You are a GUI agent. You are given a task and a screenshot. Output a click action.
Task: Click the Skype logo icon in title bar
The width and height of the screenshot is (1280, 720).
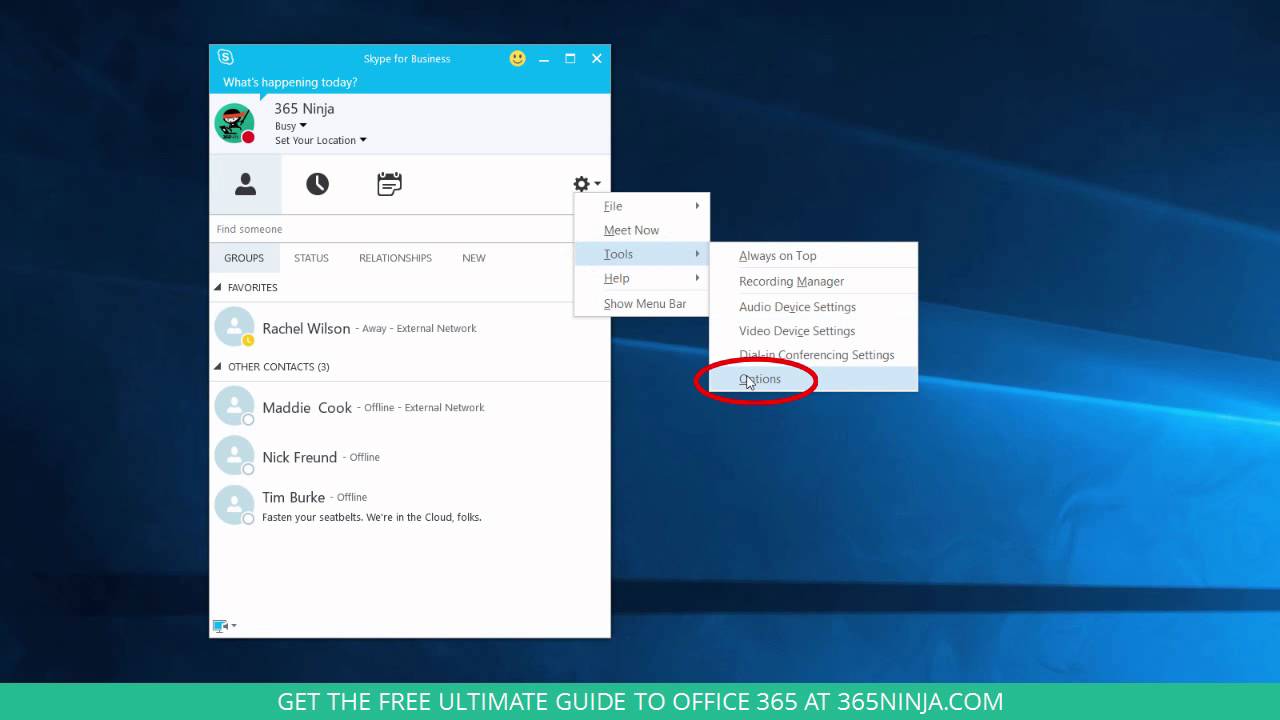click(225, 58)
